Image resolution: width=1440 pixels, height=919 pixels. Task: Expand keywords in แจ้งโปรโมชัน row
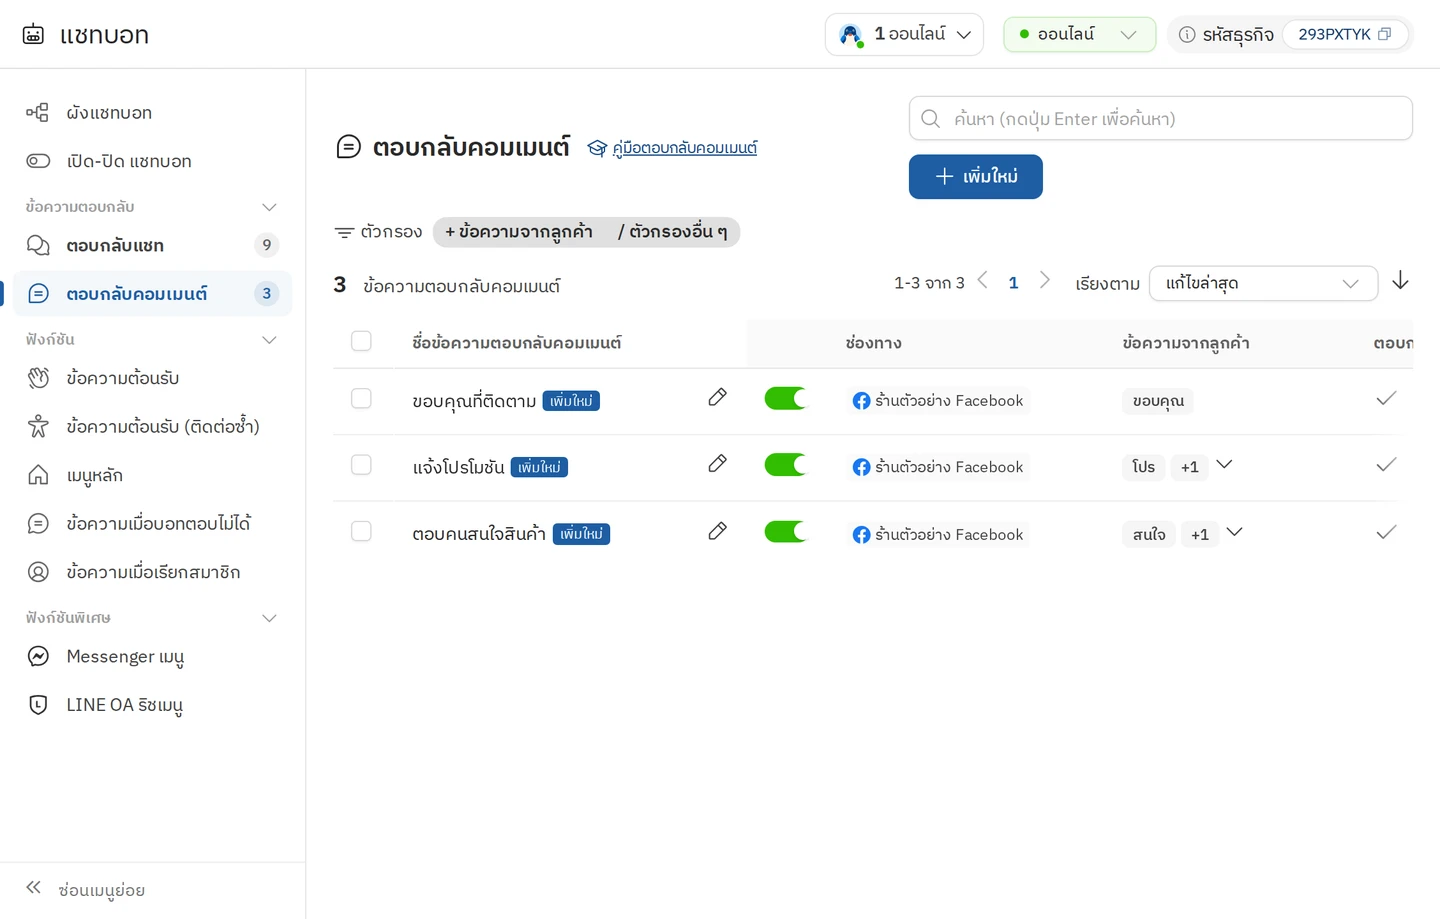point(1224,465)
